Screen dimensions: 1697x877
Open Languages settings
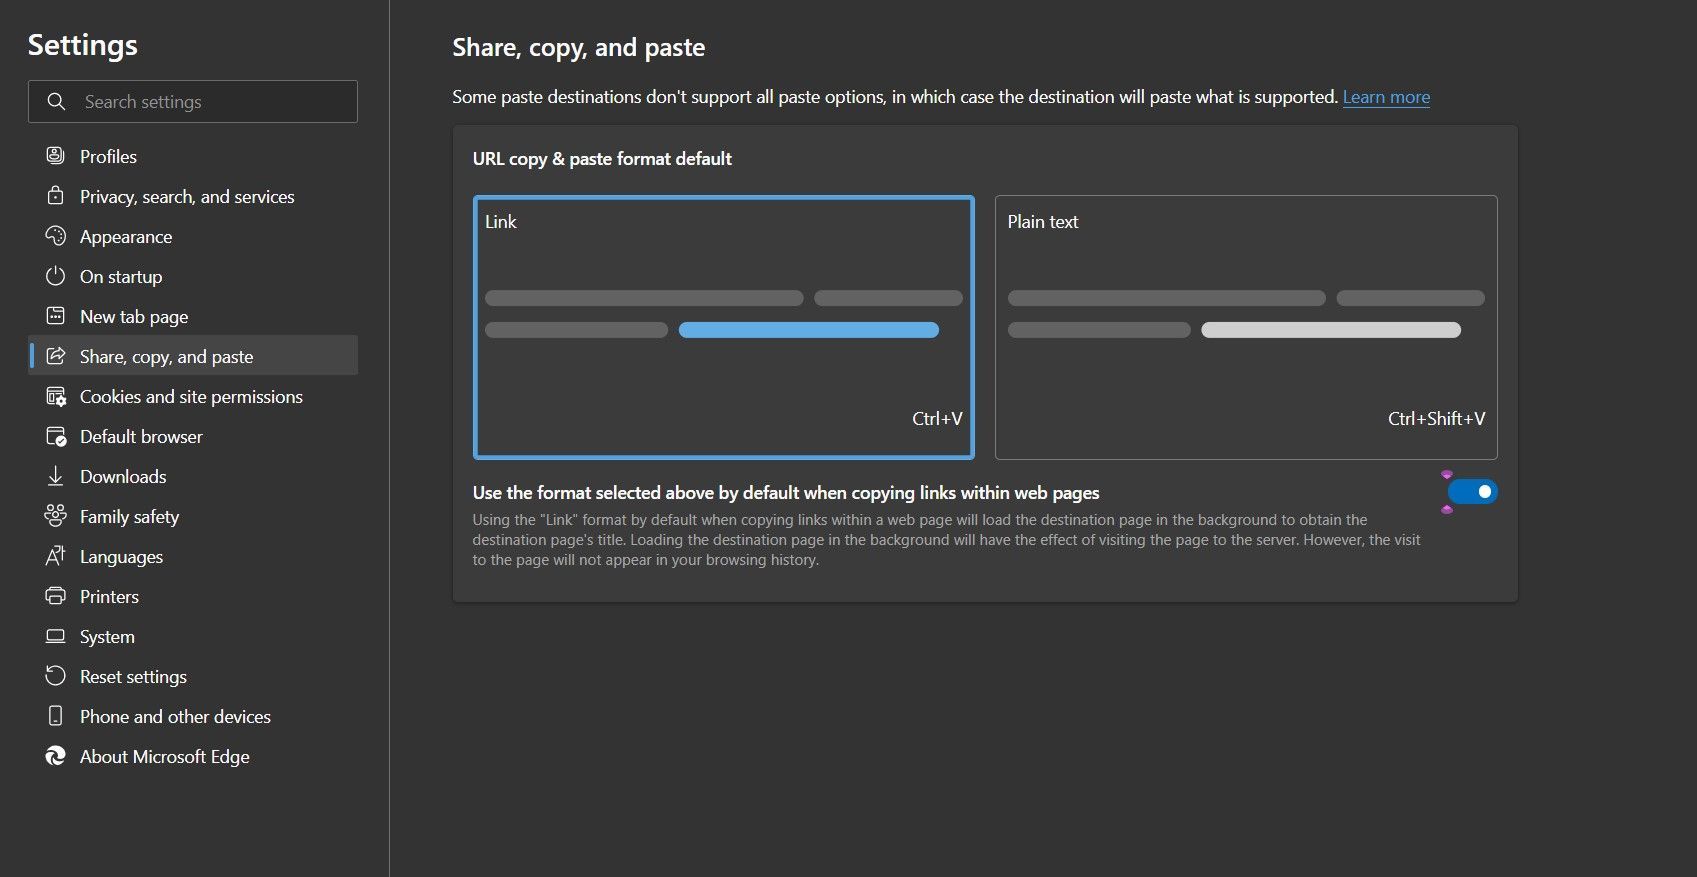tap(193, 556)
